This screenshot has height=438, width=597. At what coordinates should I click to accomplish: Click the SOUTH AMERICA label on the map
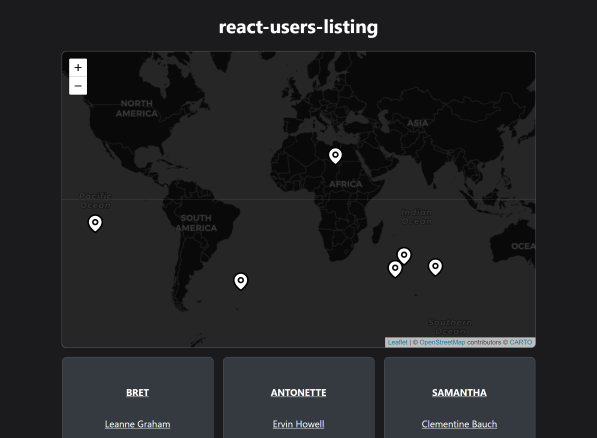tap(196, 223)
